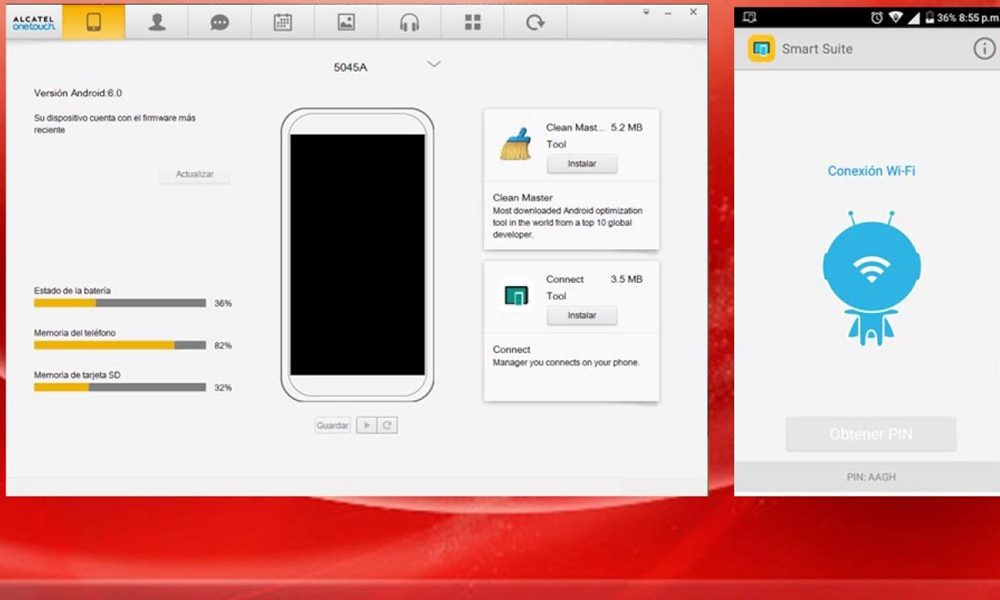Open the device home tab icon

94,22
